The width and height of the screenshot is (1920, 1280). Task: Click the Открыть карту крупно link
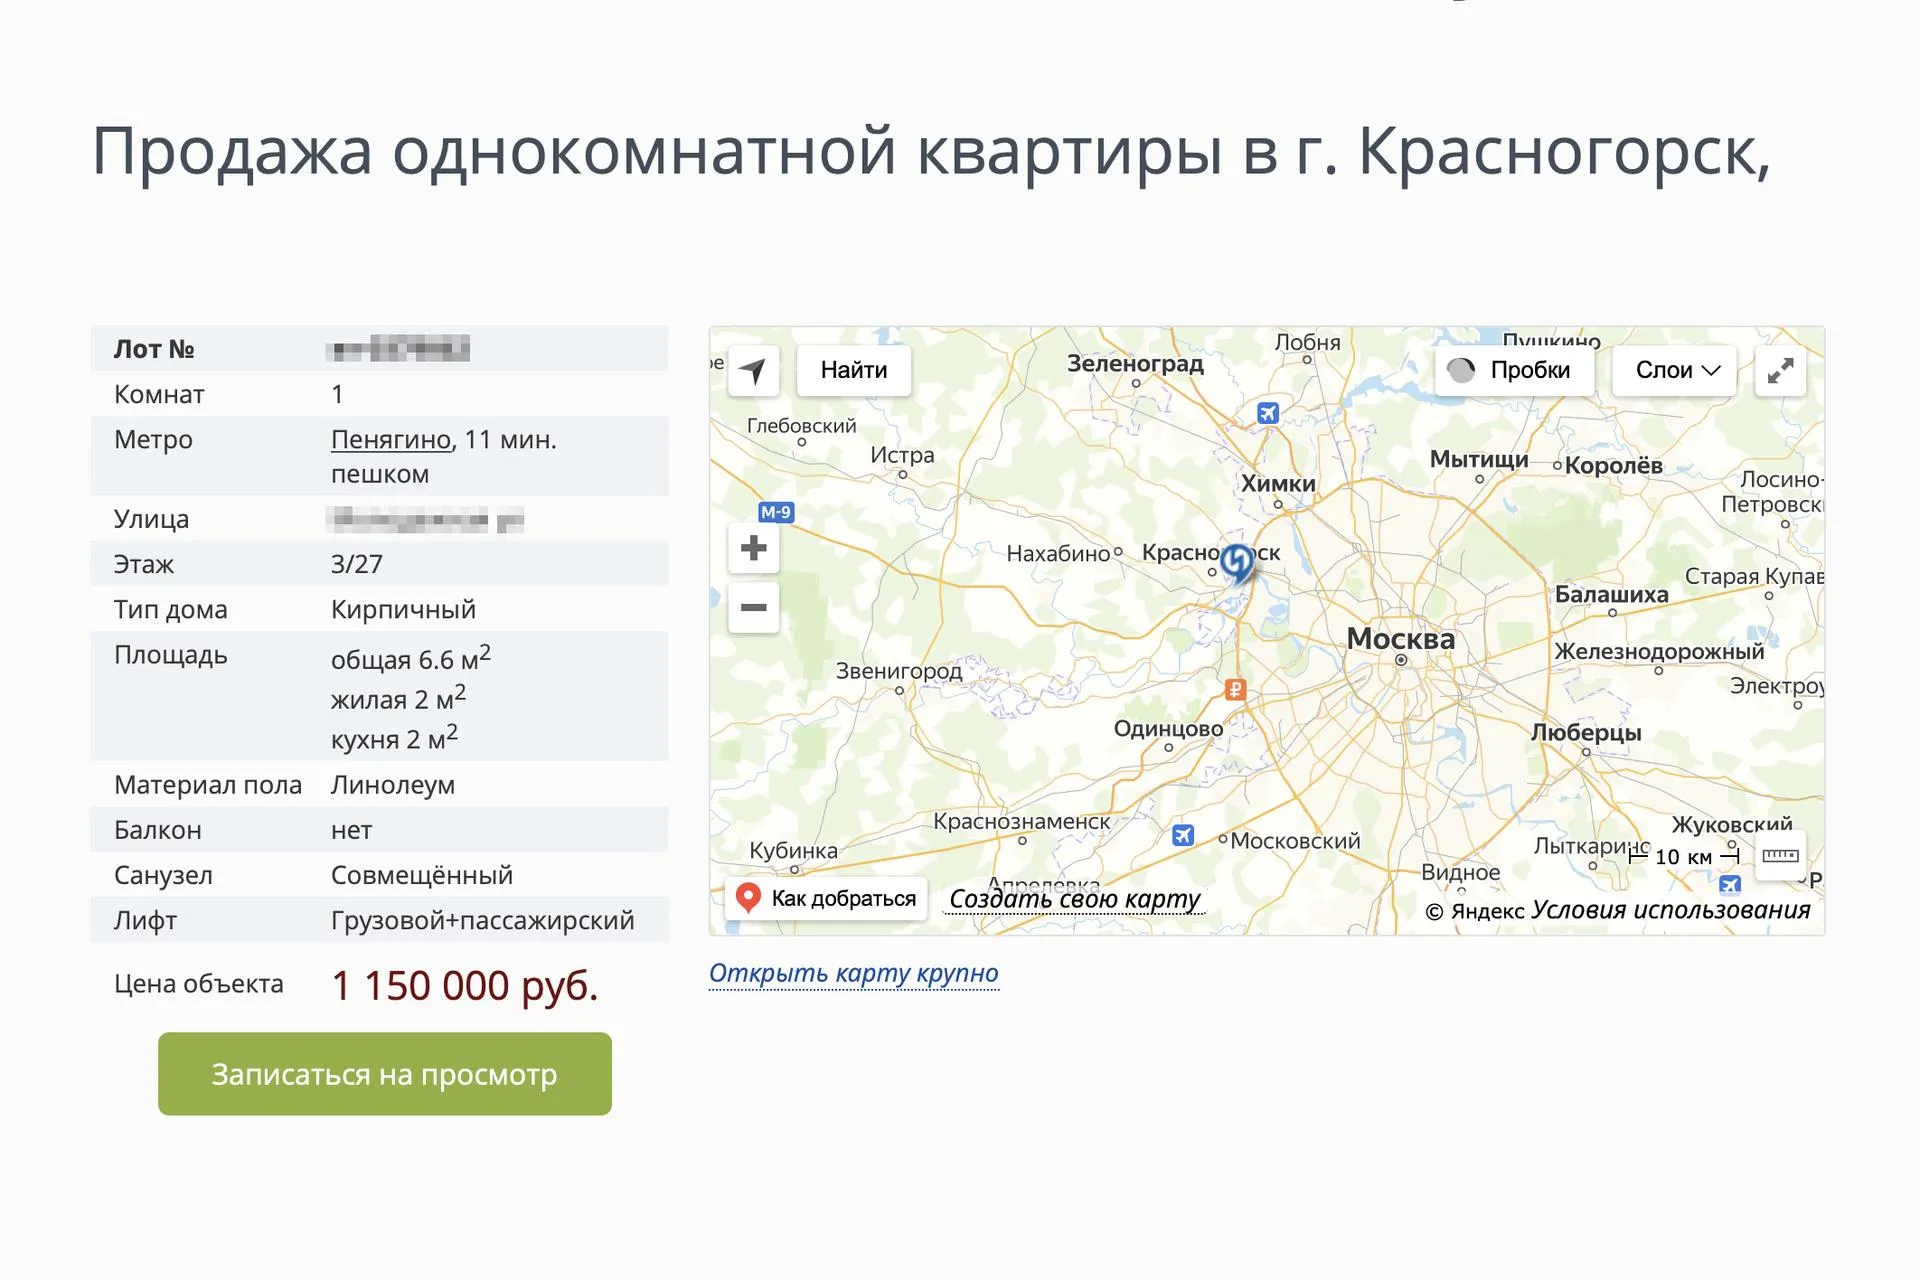[854, 973]
